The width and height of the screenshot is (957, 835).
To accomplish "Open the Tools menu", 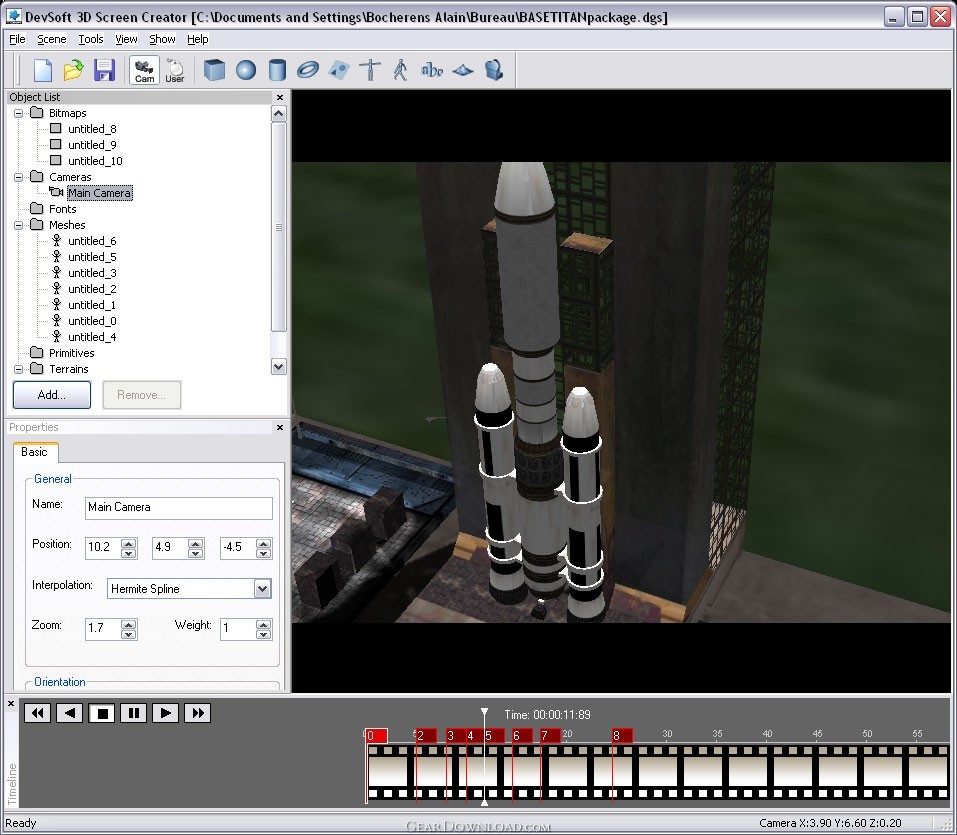I will (x=91, y=39).
